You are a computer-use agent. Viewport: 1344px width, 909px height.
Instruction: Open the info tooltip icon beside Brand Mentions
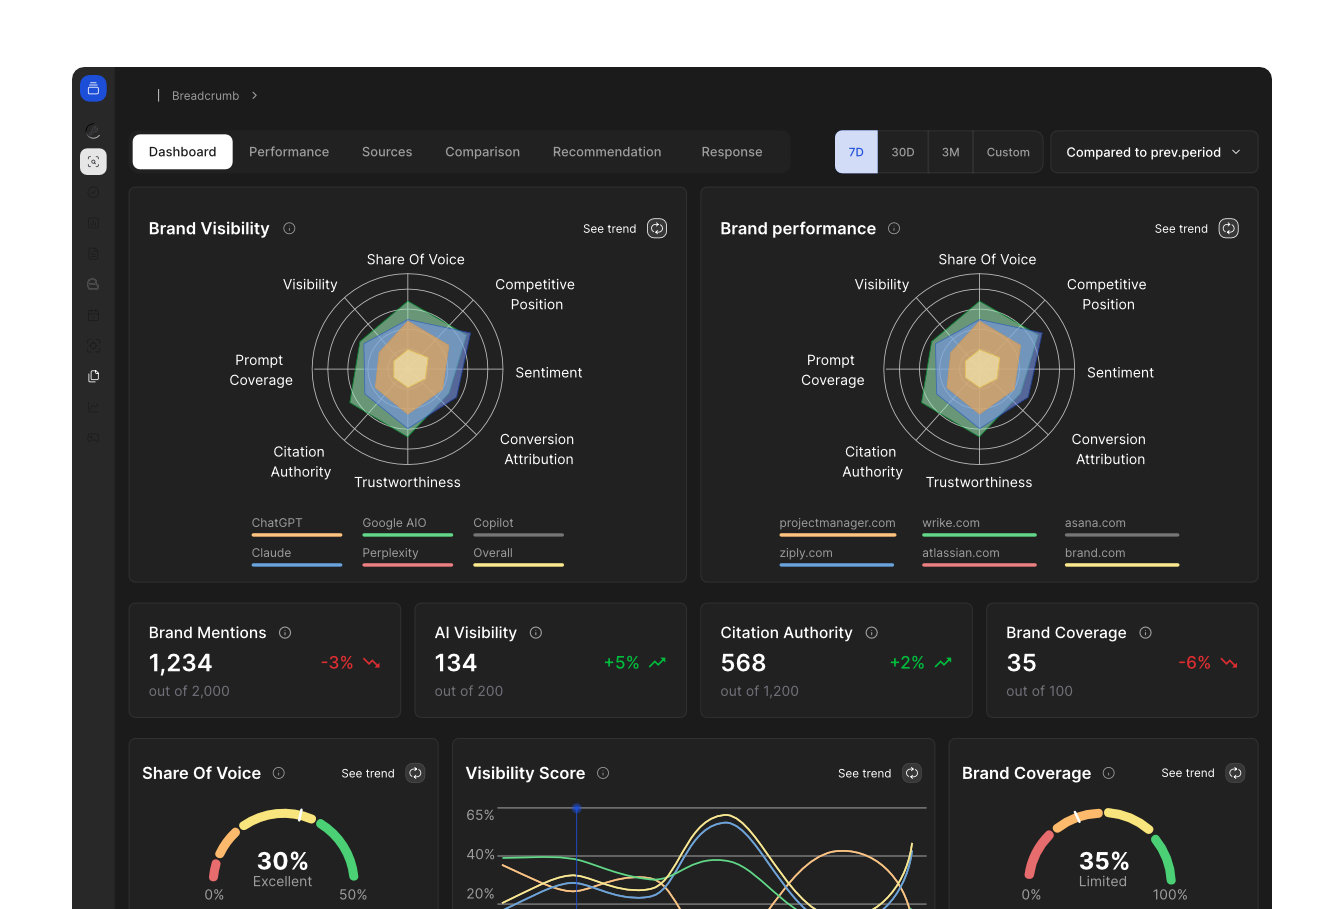click(285, 632)
